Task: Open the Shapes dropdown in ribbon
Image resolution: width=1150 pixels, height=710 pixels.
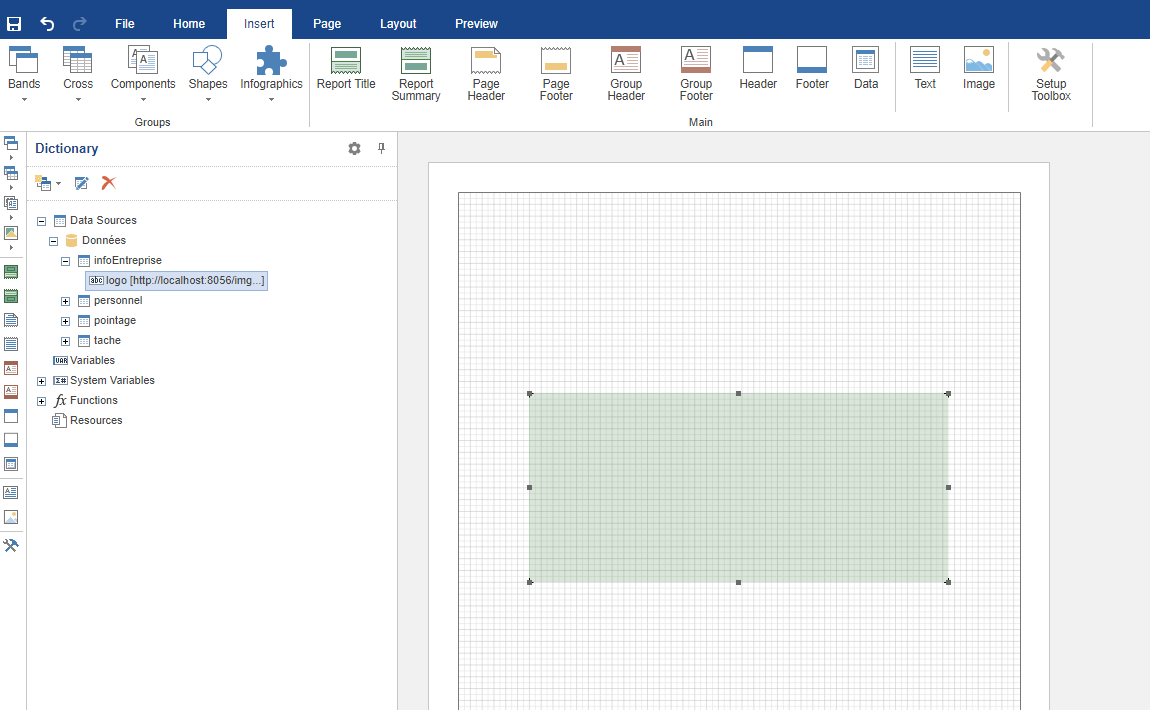Action: (208, 73)
